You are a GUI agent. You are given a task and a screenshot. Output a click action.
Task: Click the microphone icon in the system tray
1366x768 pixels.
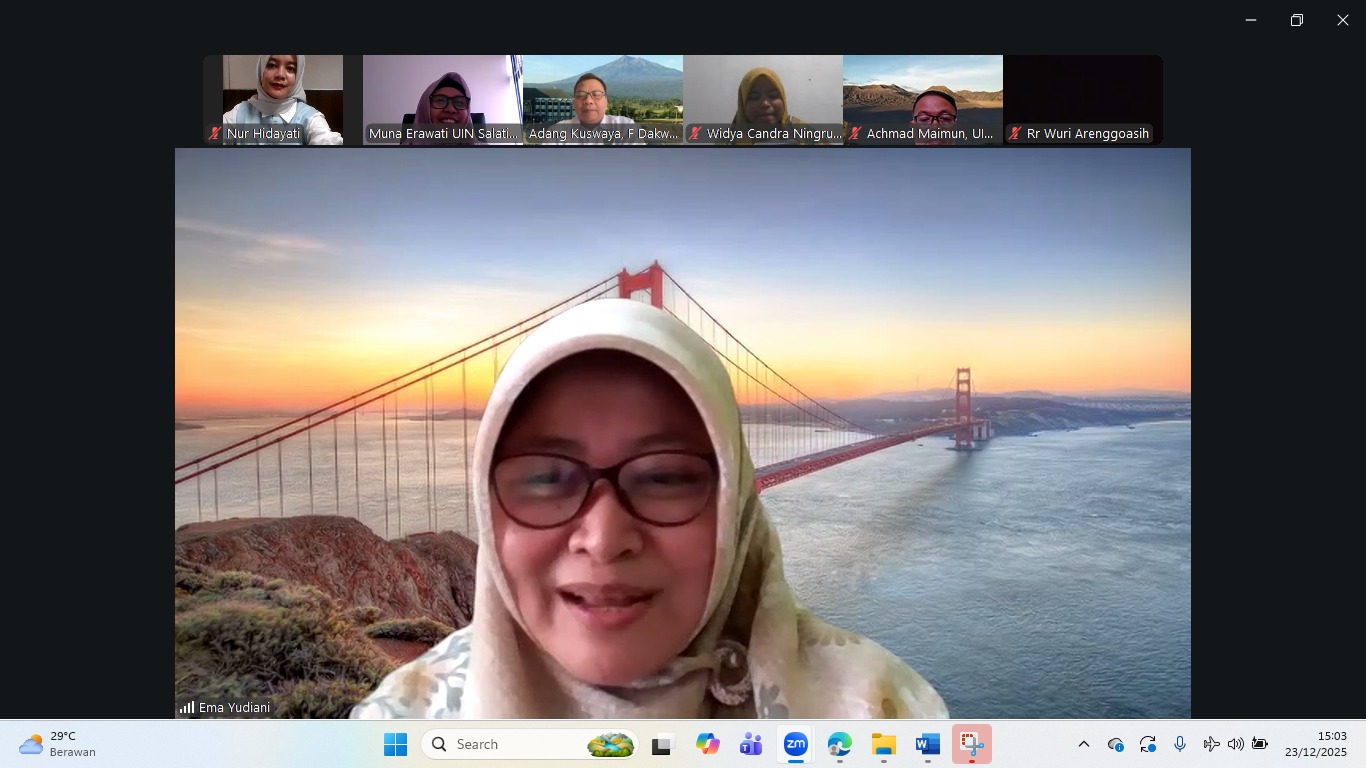[x=1180, y=744]
